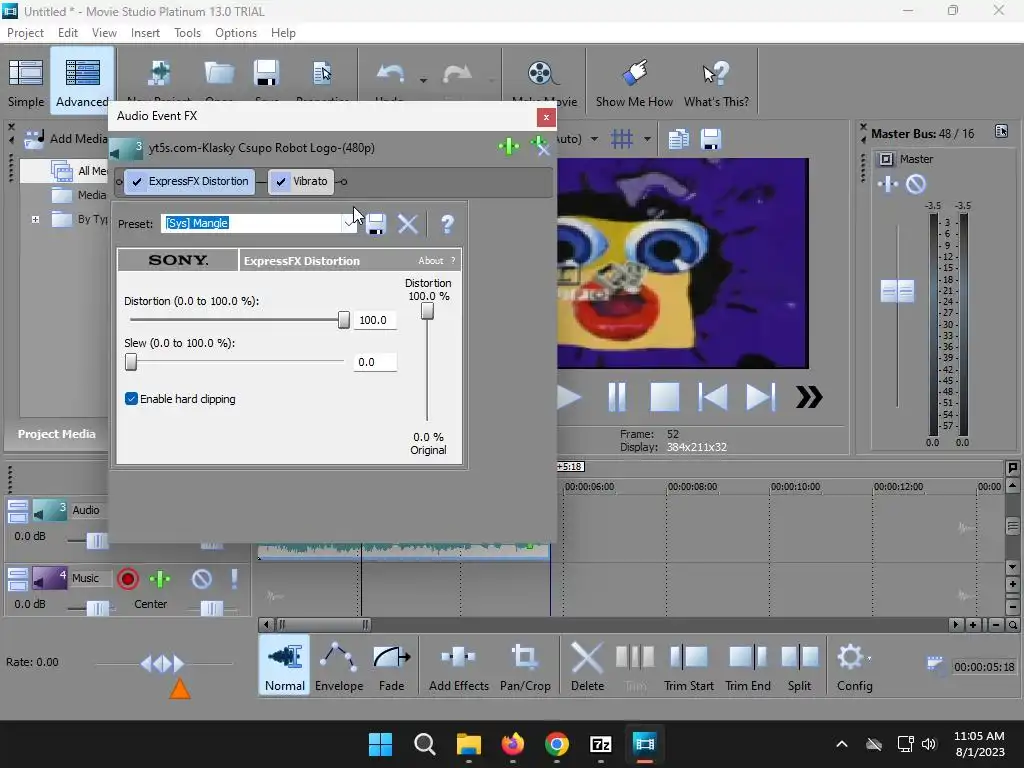
Task: Click Add Media button
Action: coord(65,138)
